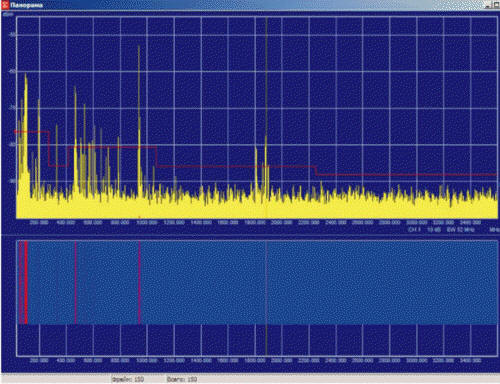The image size is (500, 384).
Task: Select the thick red marker in the lower panel
Action: click(26, 282)
